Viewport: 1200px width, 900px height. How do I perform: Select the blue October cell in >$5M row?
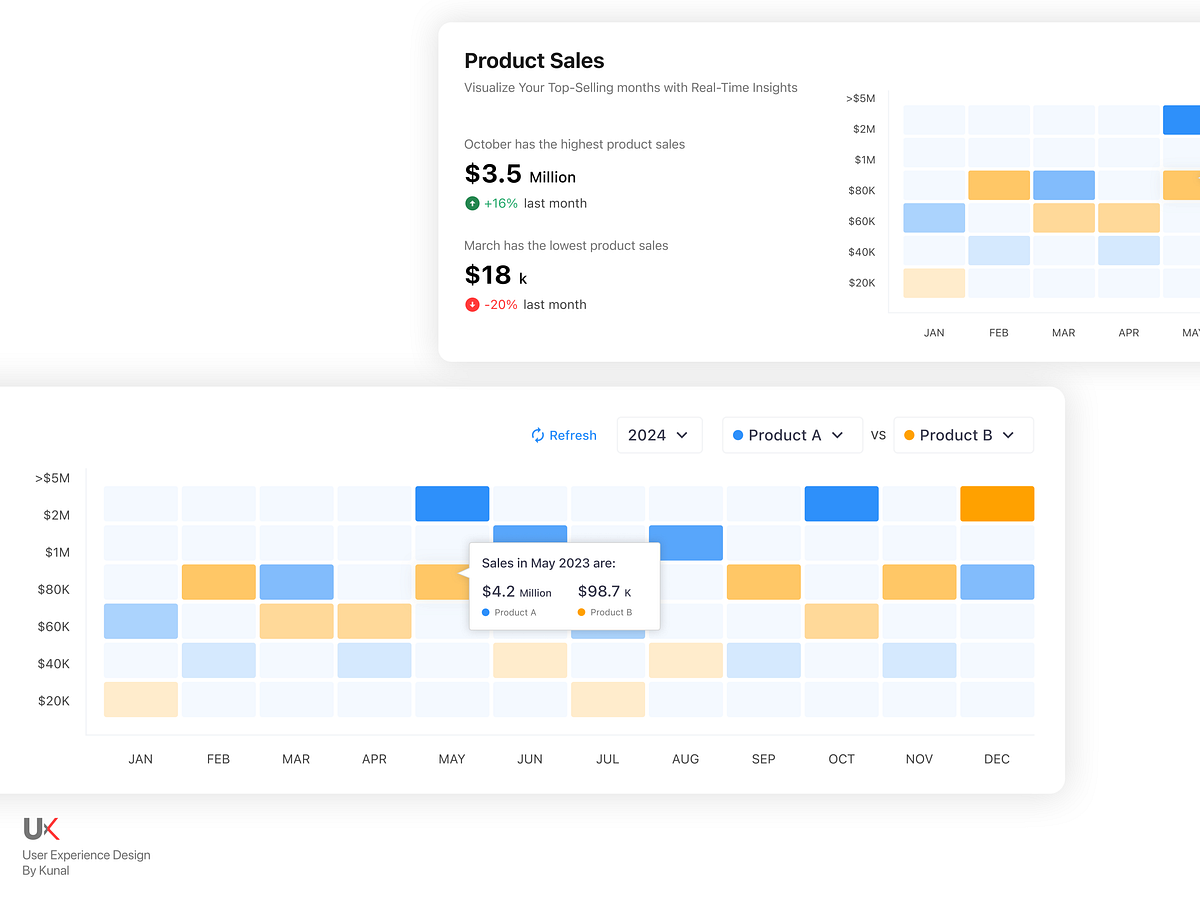coord(841,503)
